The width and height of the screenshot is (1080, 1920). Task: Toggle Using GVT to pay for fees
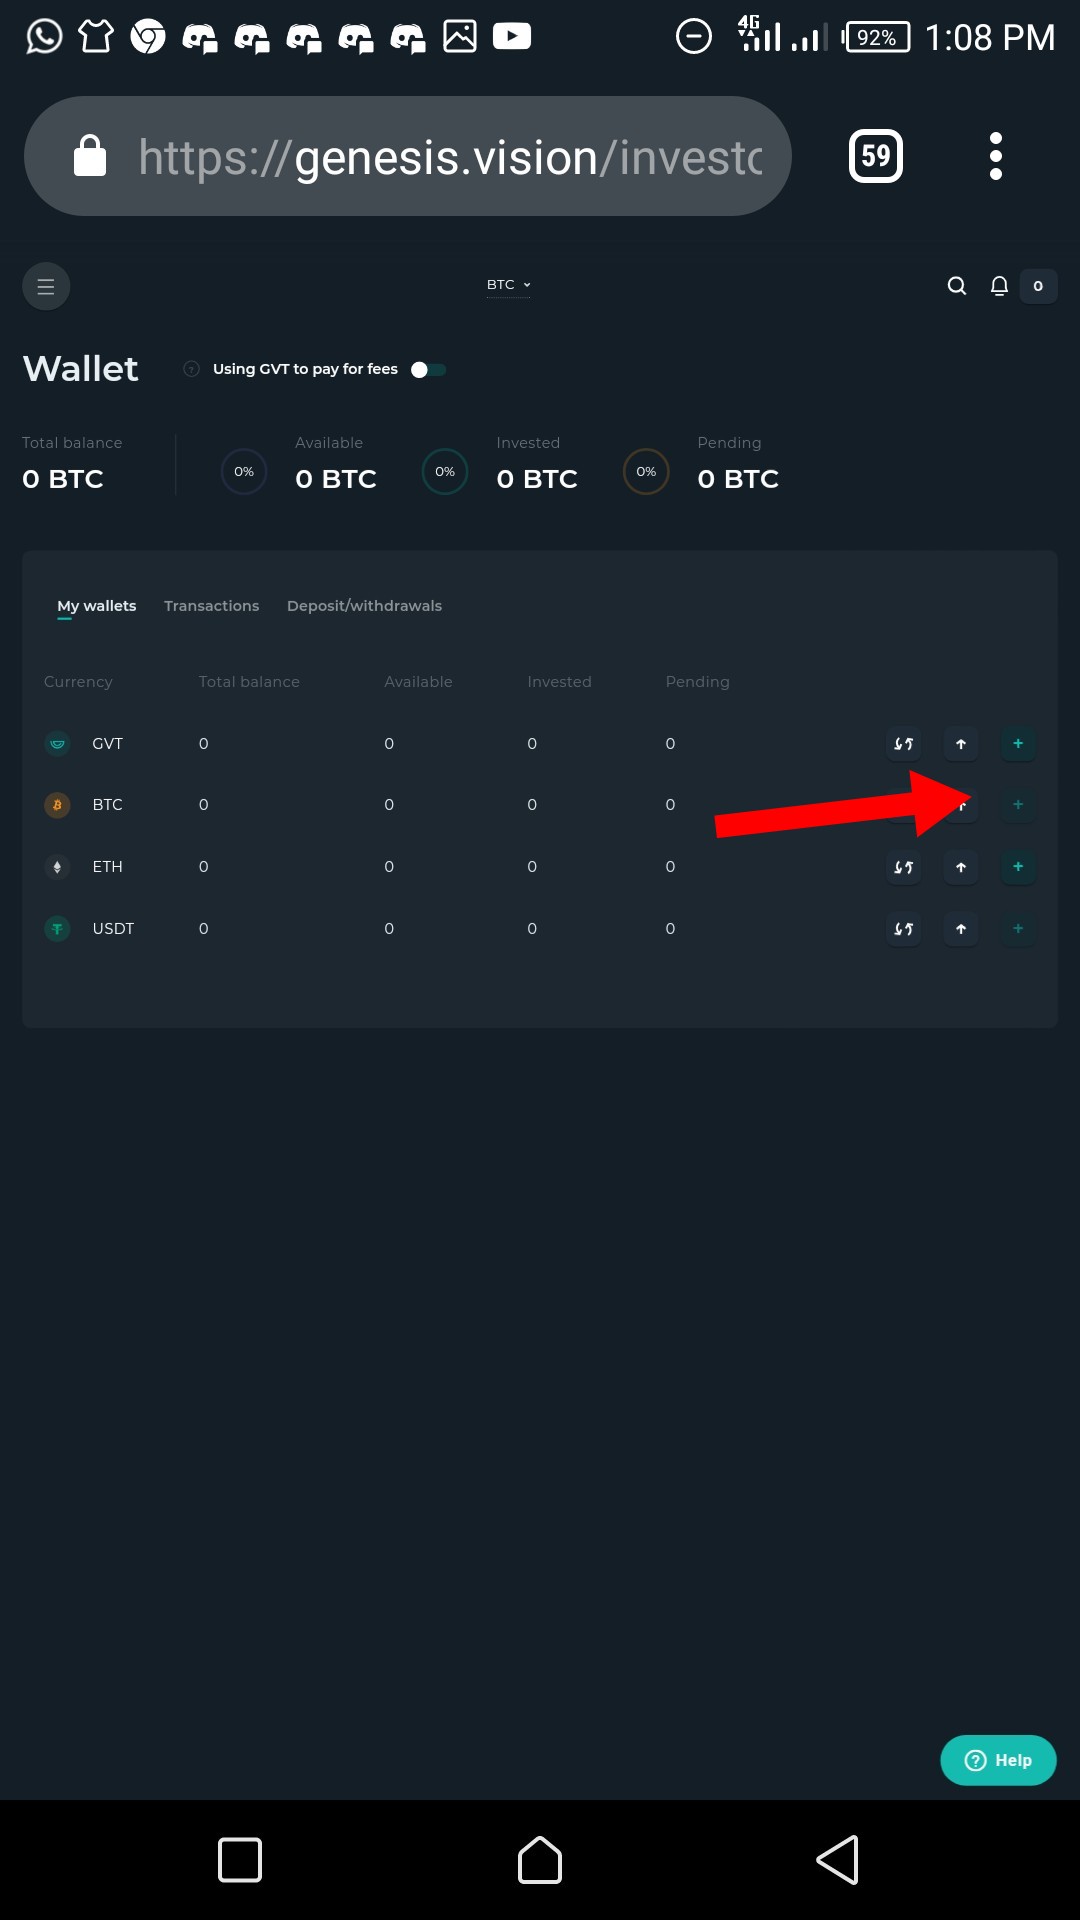pos(429,370)
